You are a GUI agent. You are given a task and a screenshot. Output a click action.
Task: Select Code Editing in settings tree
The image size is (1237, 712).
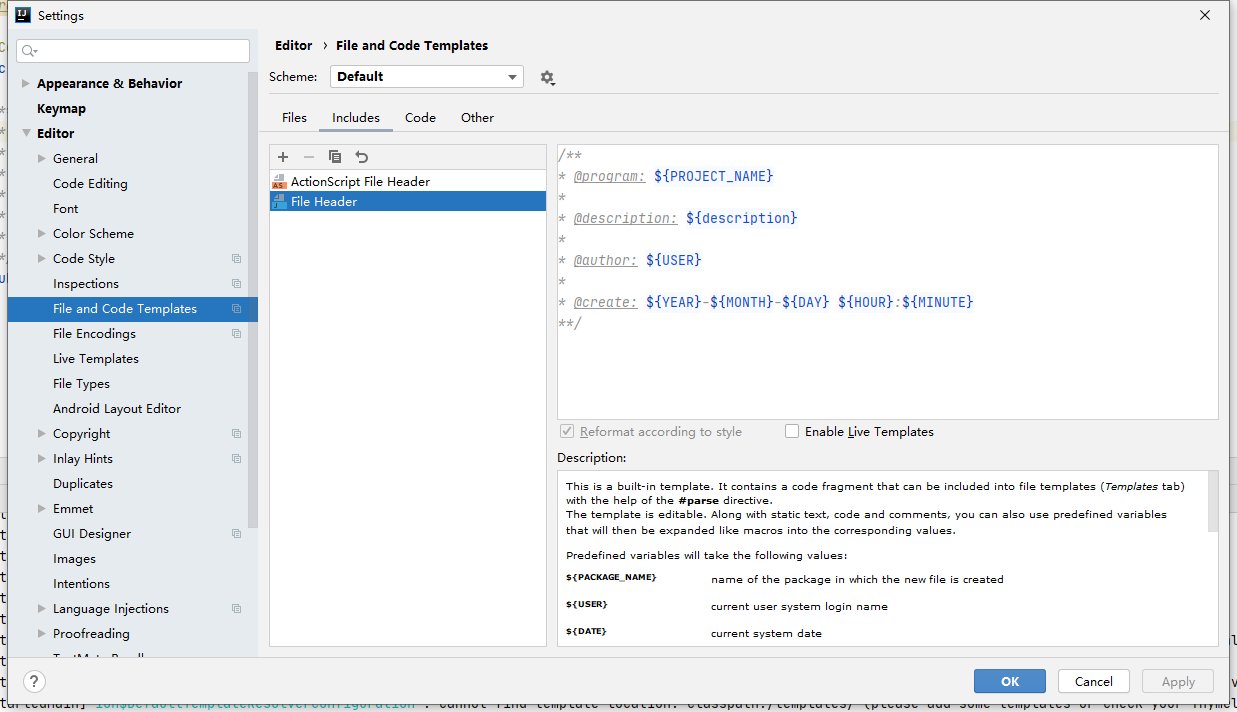90,184
